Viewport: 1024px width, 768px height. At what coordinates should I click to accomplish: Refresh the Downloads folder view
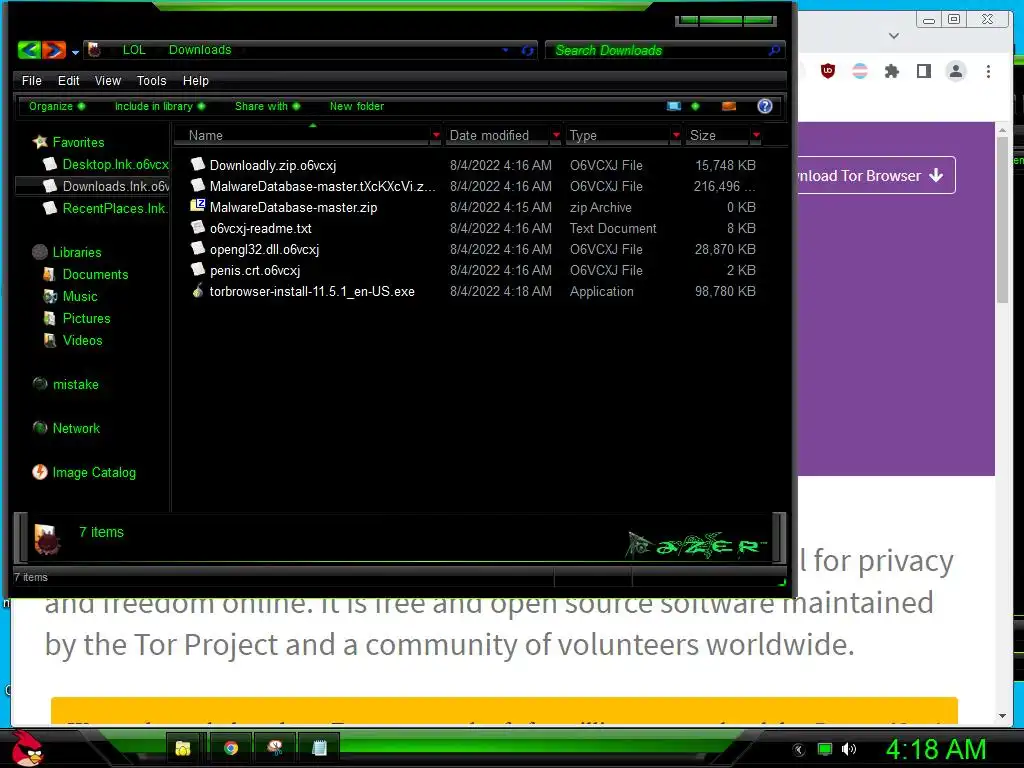click(528, 50)
